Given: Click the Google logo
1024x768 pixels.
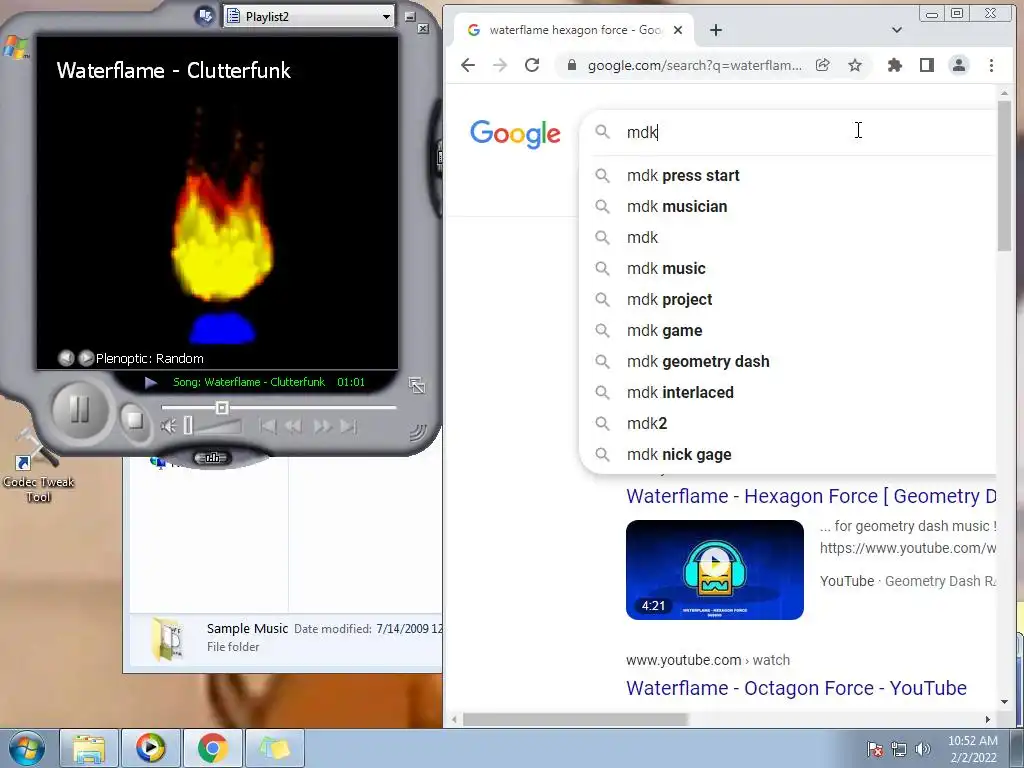Looking at the screenshot, I should tap(515, 134).
